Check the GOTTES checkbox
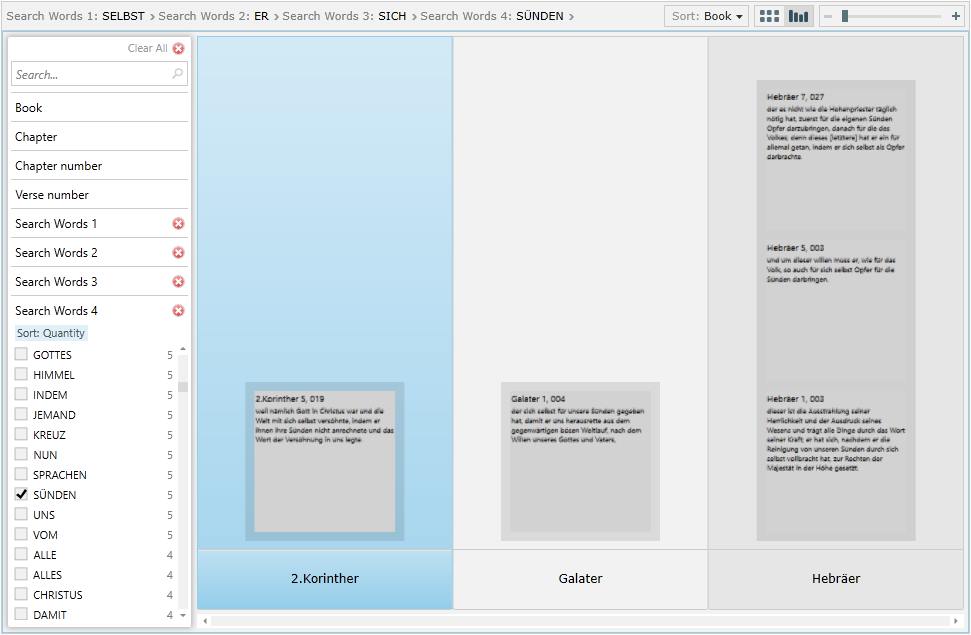 point(21,354)
